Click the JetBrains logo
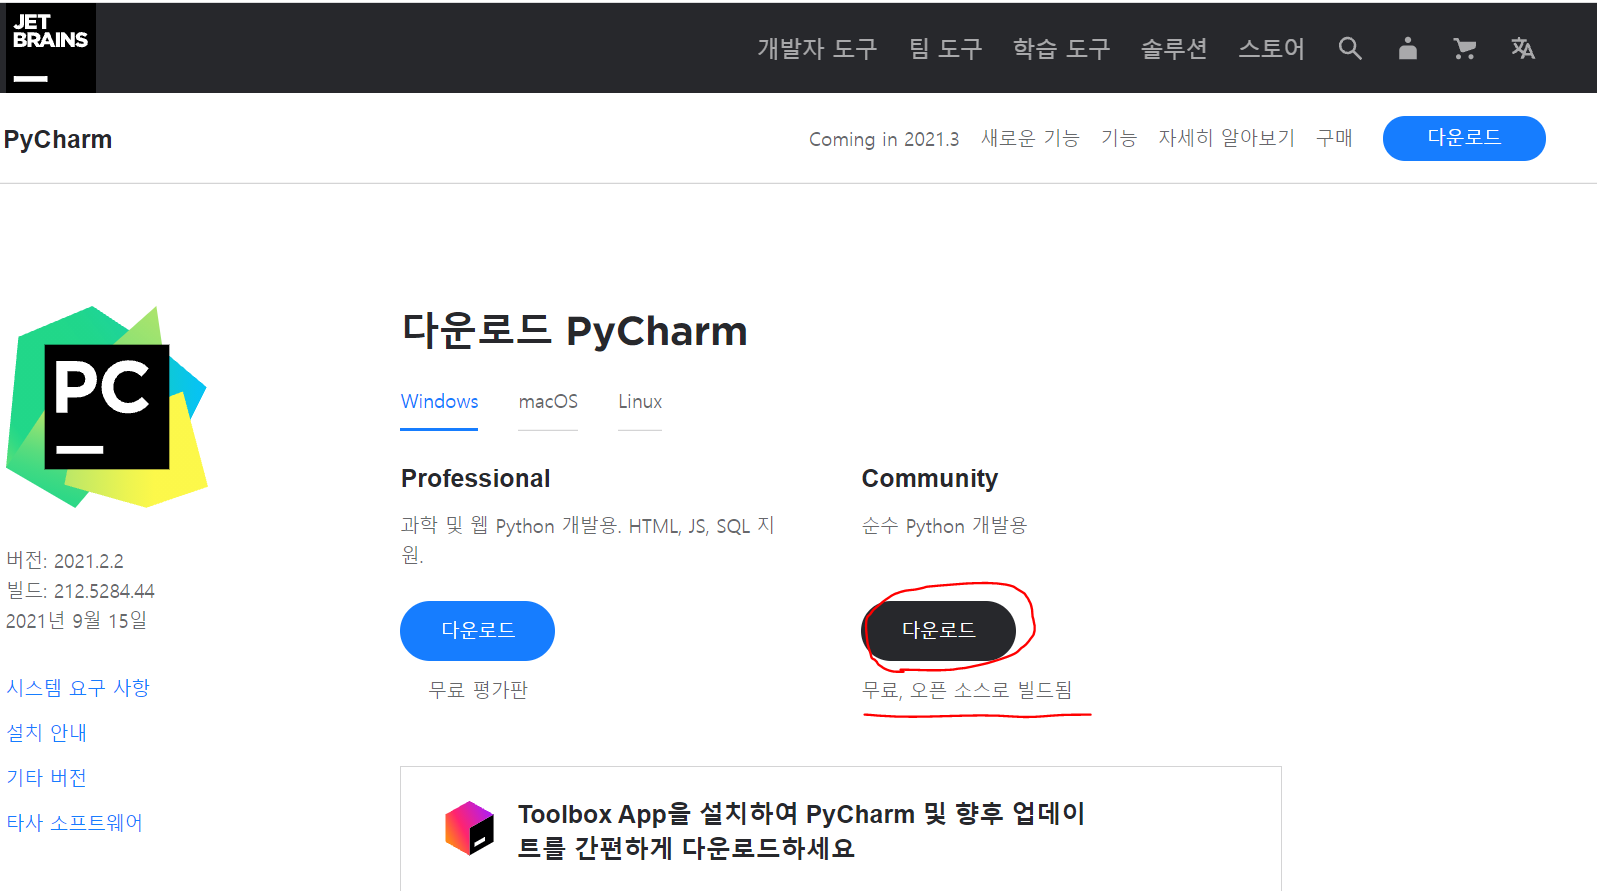Screen dimensions: 1597x891 click(51, 48)
